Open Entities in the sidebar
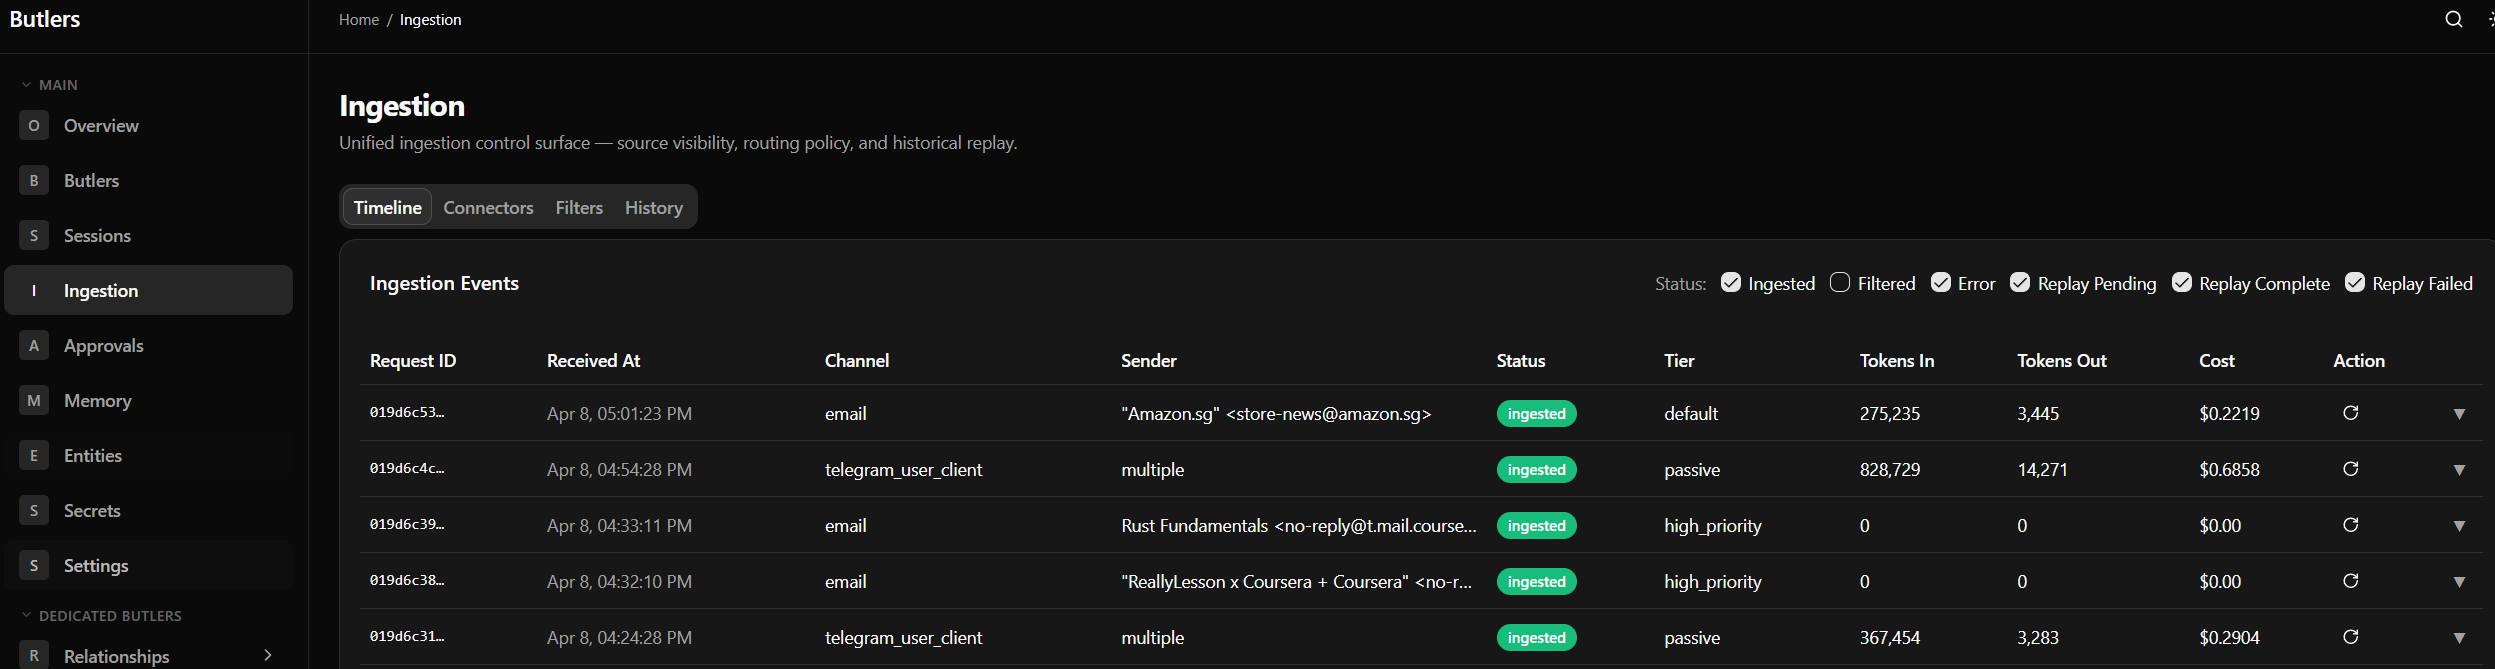 coord(148,455)
